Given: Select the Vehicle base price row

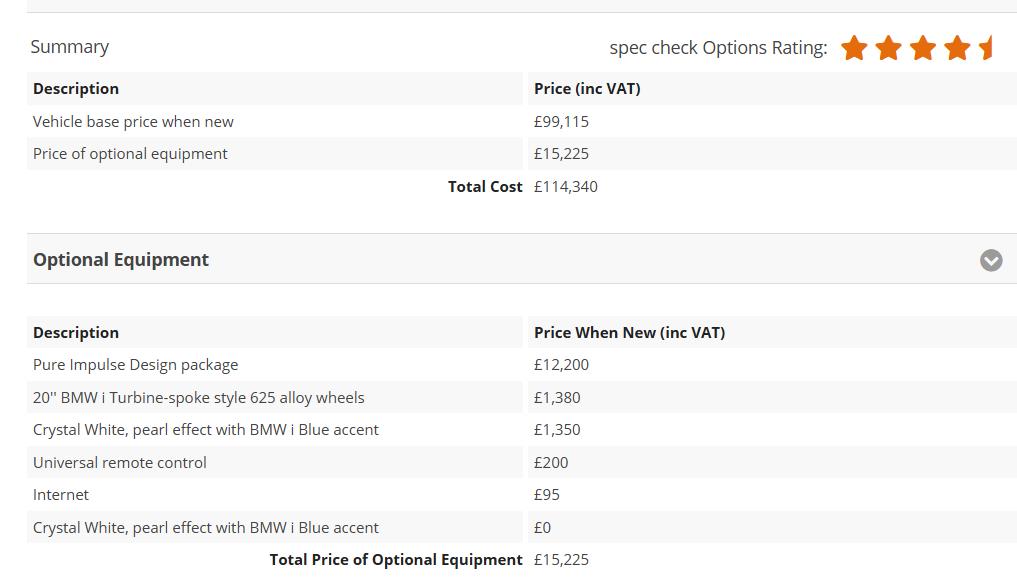Looking at the screenshot, I should pos(132,121).
